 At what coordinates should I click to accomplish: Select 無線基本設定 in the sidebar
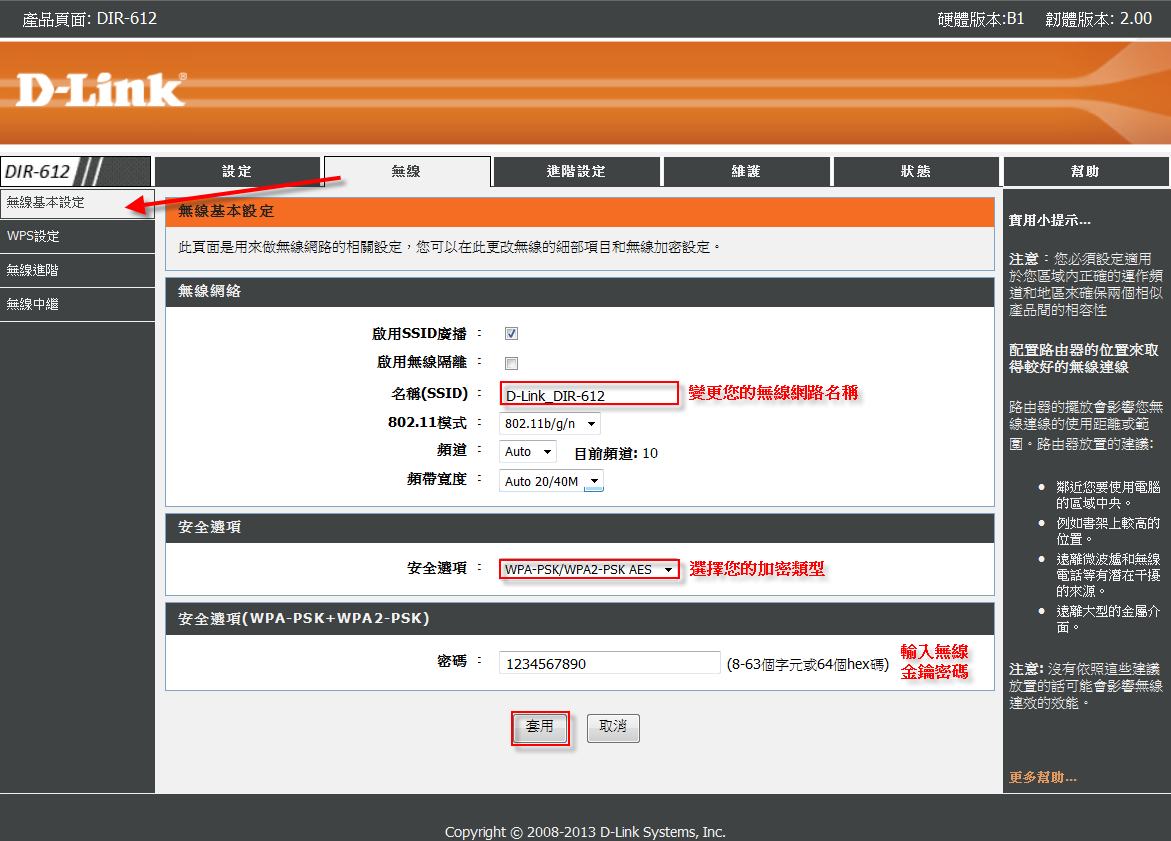coord(77,203)
